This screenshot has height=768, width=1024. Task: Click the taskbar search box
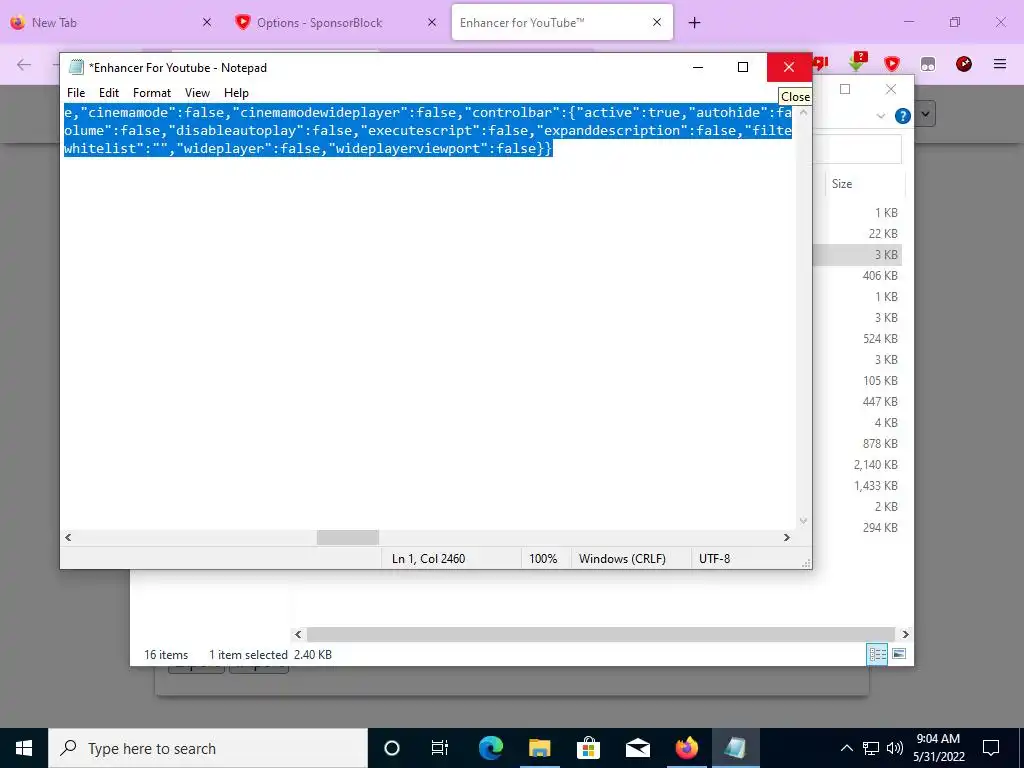point(208,748)
